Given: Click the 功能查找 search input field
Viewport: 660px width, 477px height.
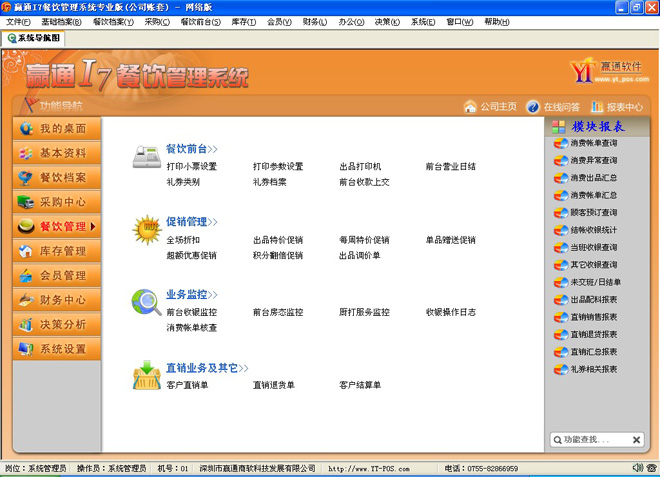Looking at the screenshot, I should point(595,440).
